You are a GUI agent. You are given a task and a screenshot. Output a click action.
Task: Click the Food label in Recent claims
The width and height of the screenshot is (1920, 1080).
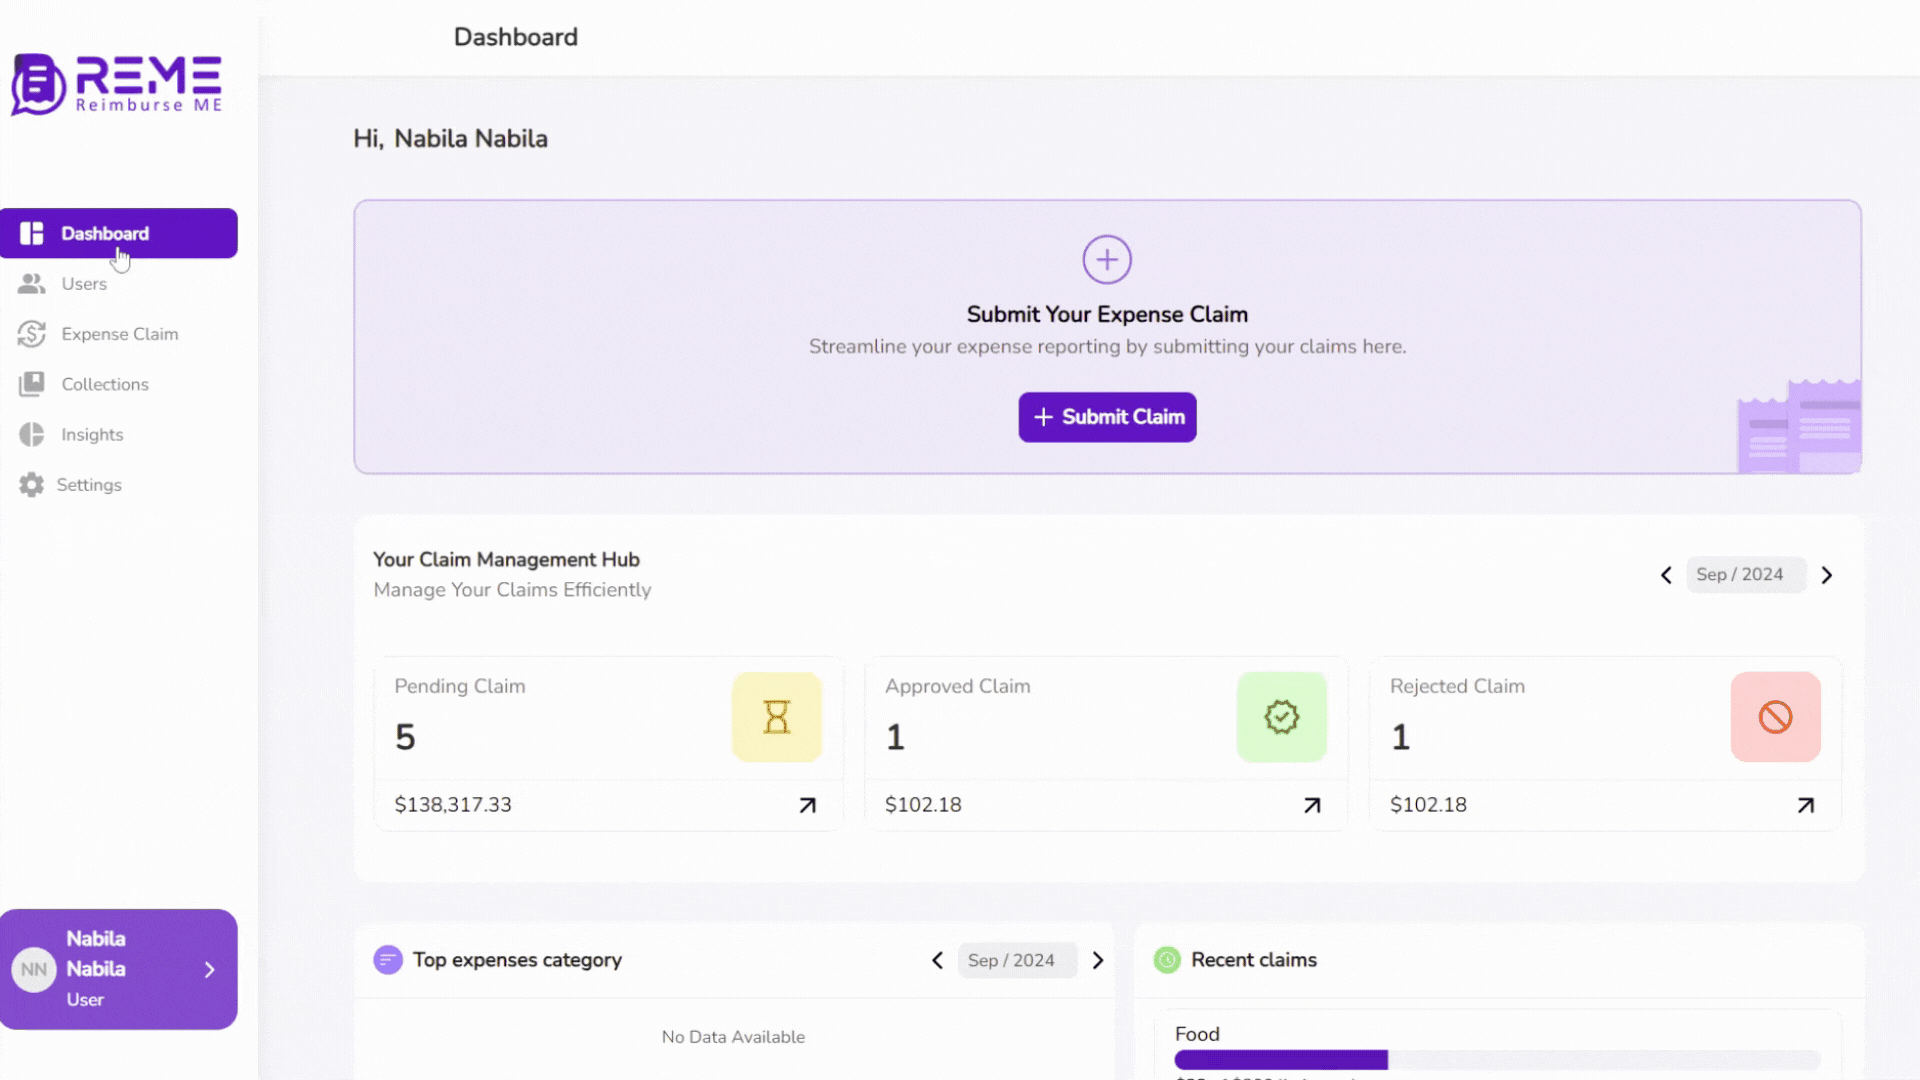tap(1197, 1034)
